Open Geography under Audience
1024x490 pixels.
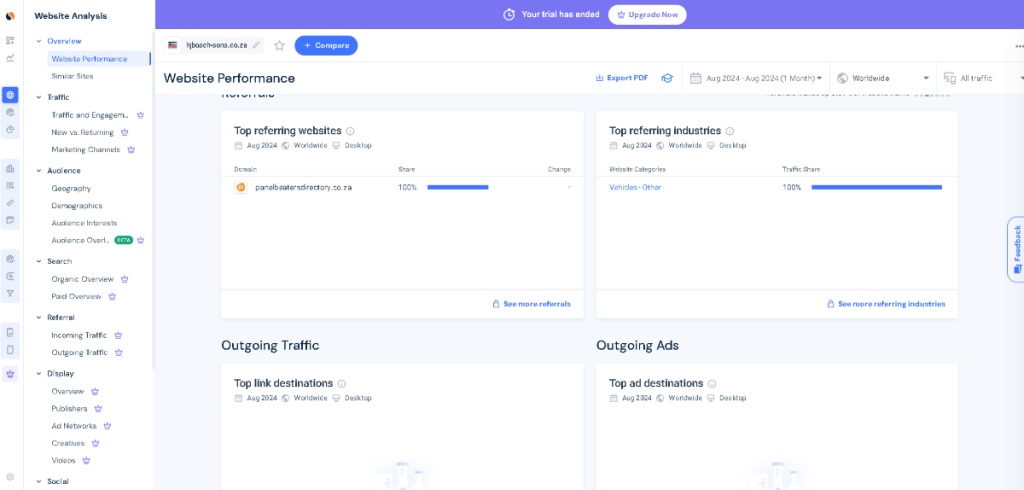tap(71, 188)
